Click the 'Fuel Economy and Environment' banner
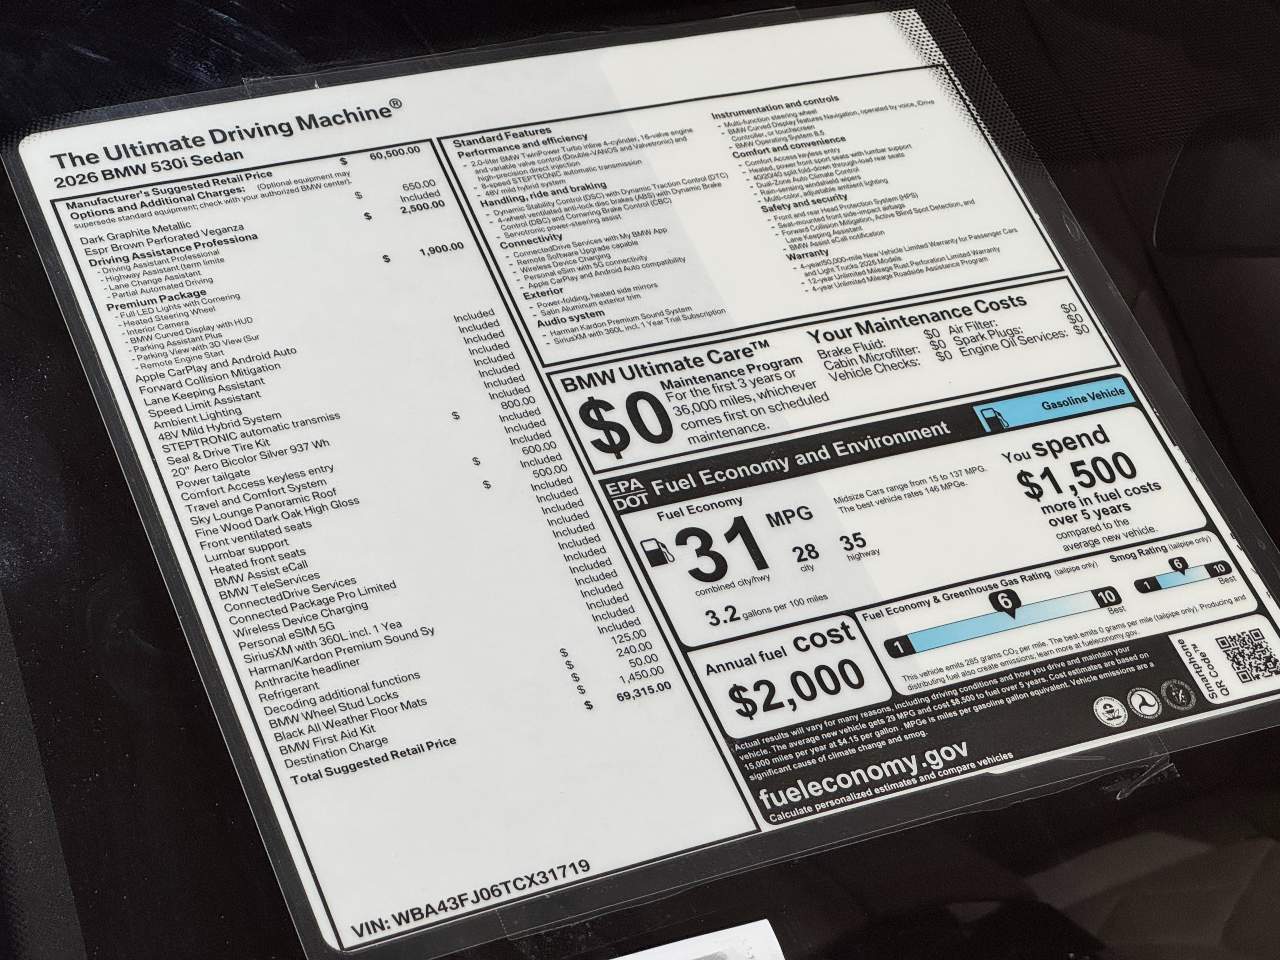 point(801,457)
